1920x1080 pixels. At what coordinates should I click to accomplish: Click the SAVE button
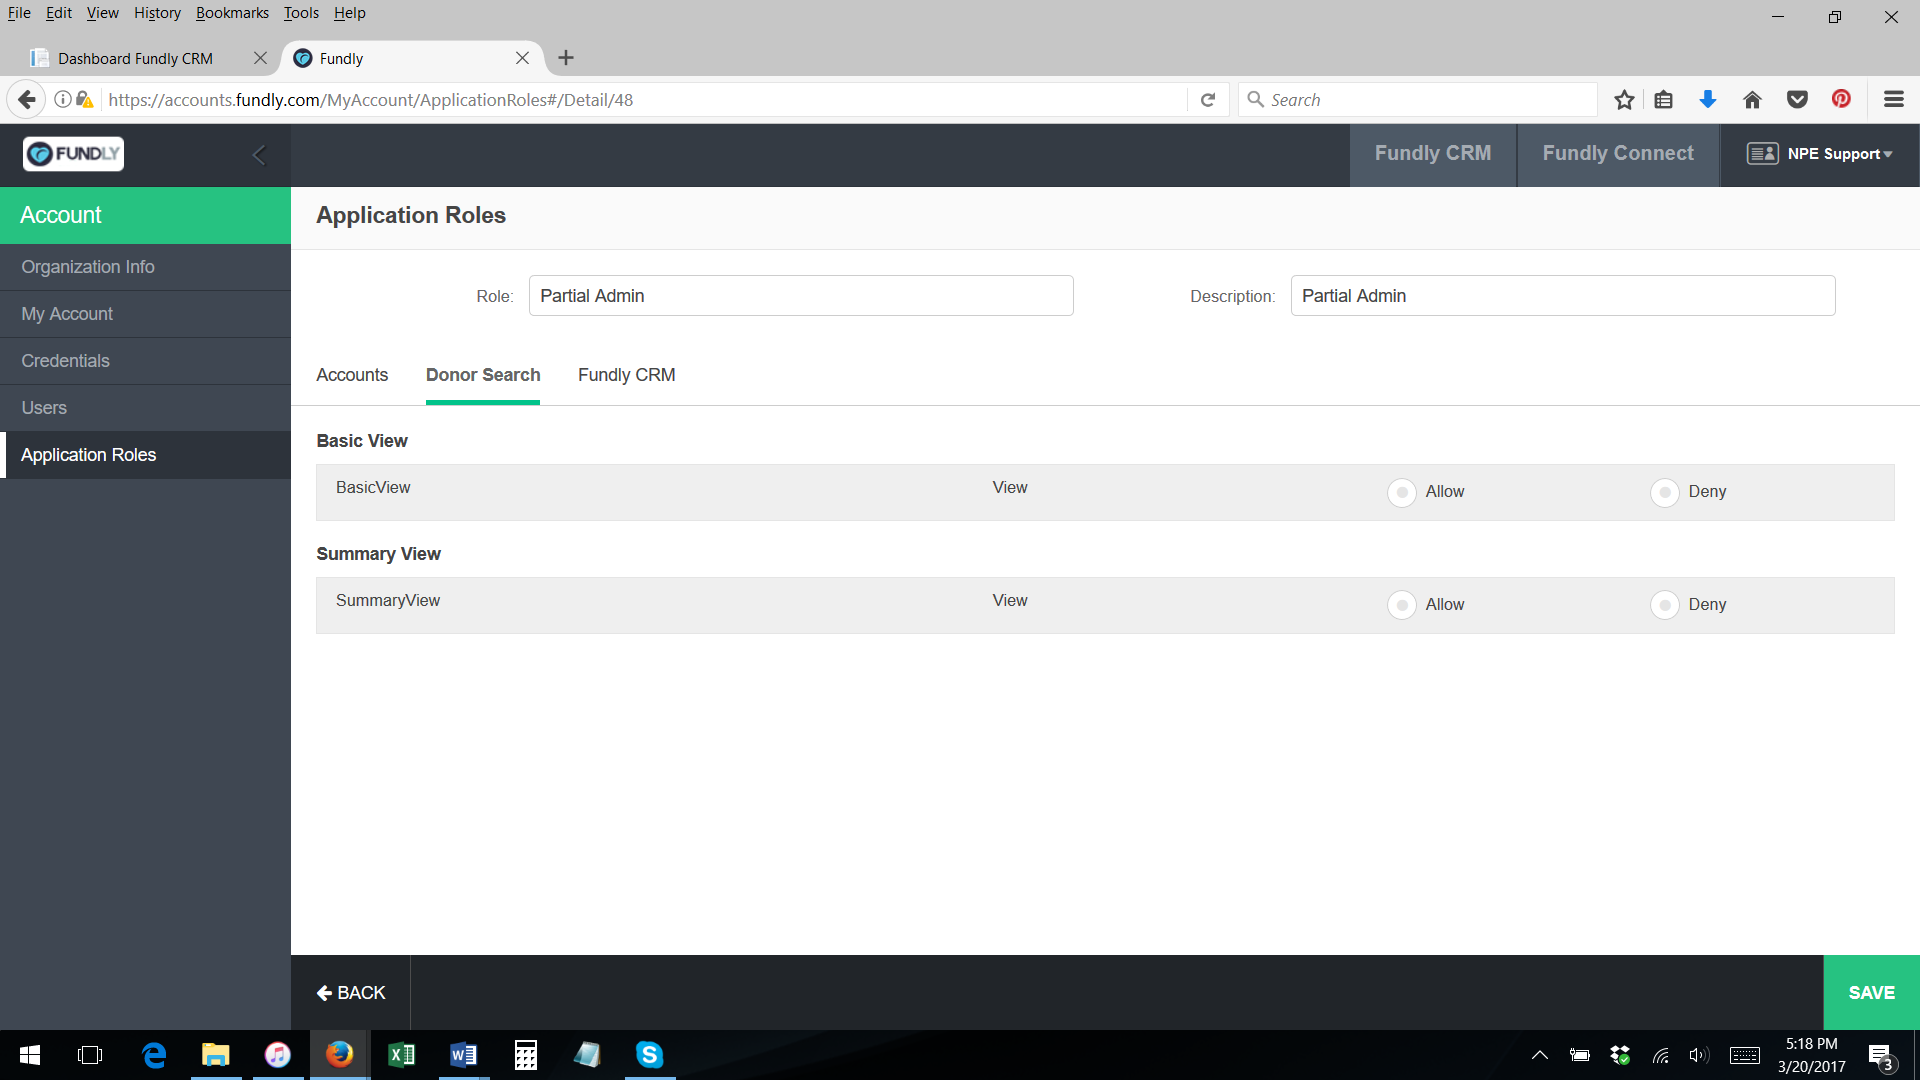pyautogui.click(x=1871, y=993)
